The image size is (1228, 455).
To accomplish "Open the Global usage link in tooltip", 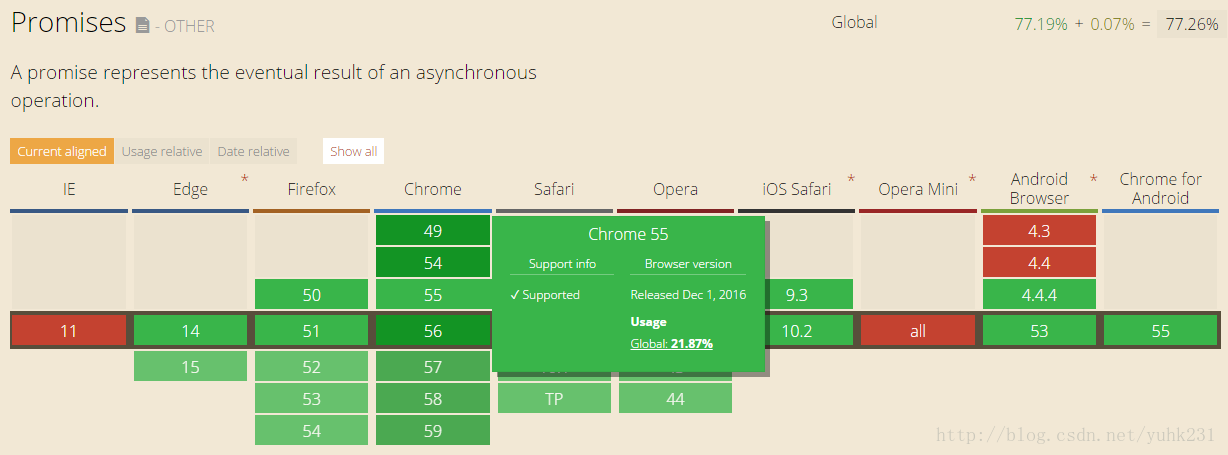I will [x=671, y=343].
